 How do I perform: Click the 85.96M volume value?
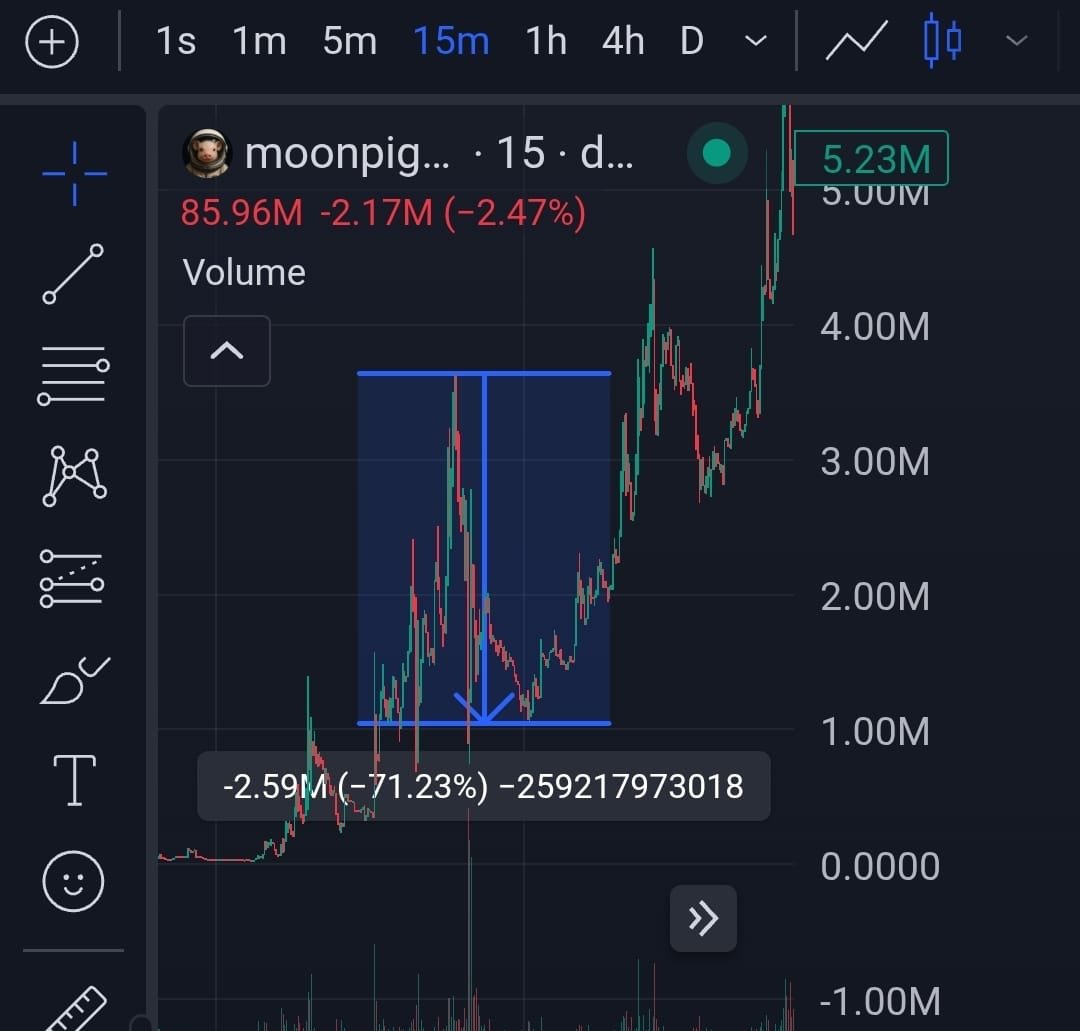coord(242,213)
